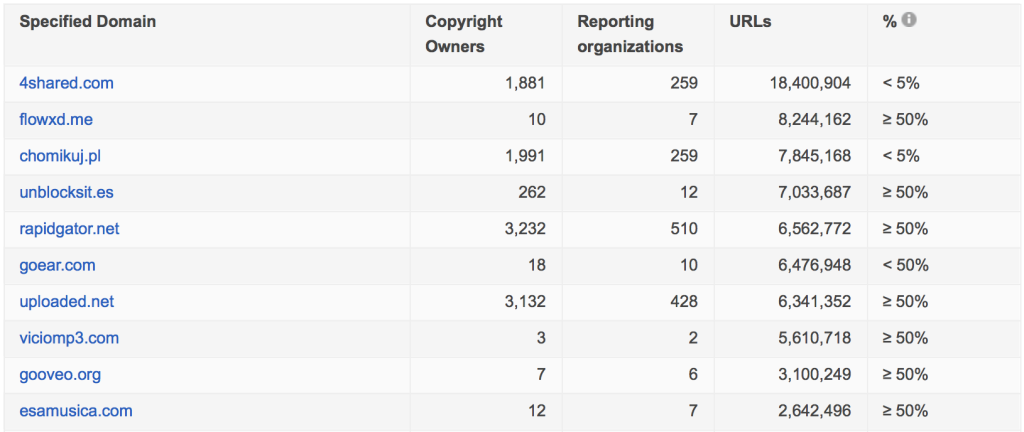Open the gooveo.org domain link

coord(61,375)
